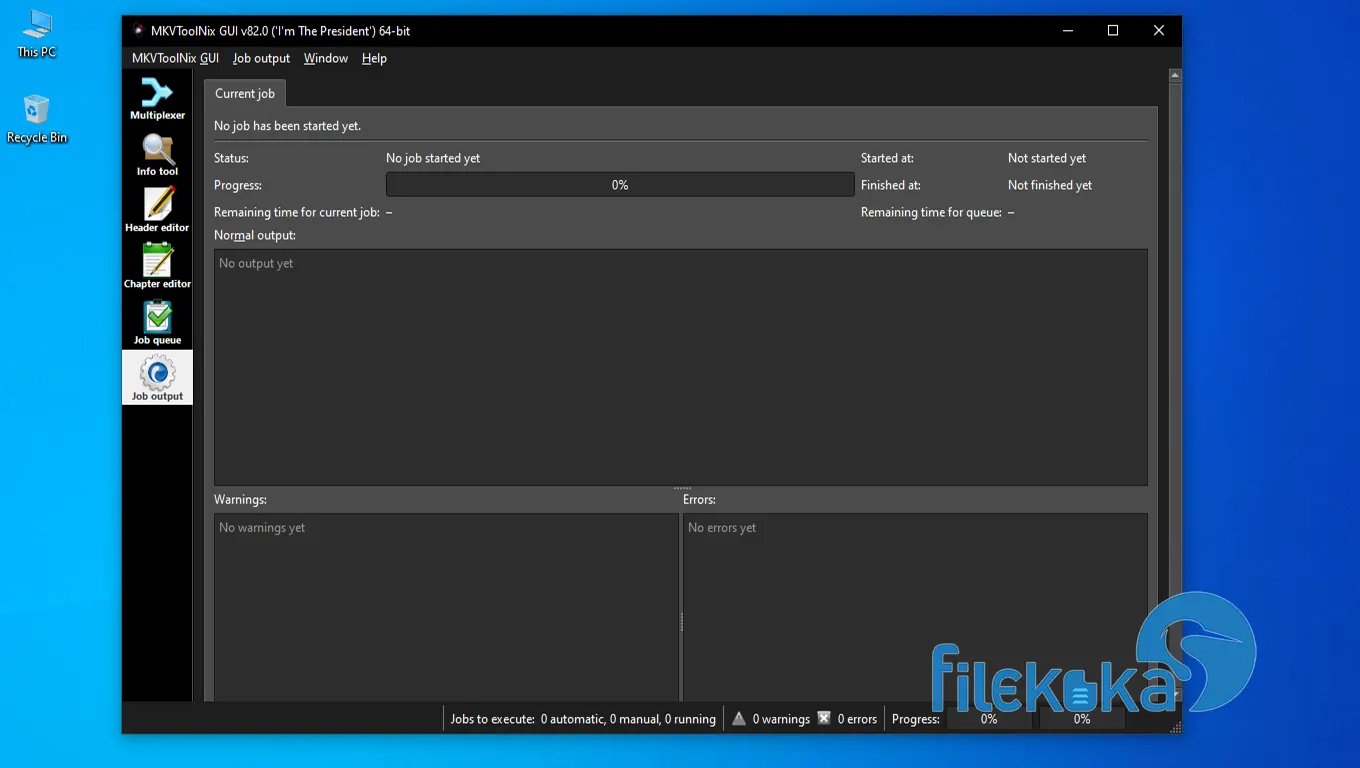Click the 'Not started yet' value
The width and height of the screenshot is (1360, 768).
[1047, 158]
